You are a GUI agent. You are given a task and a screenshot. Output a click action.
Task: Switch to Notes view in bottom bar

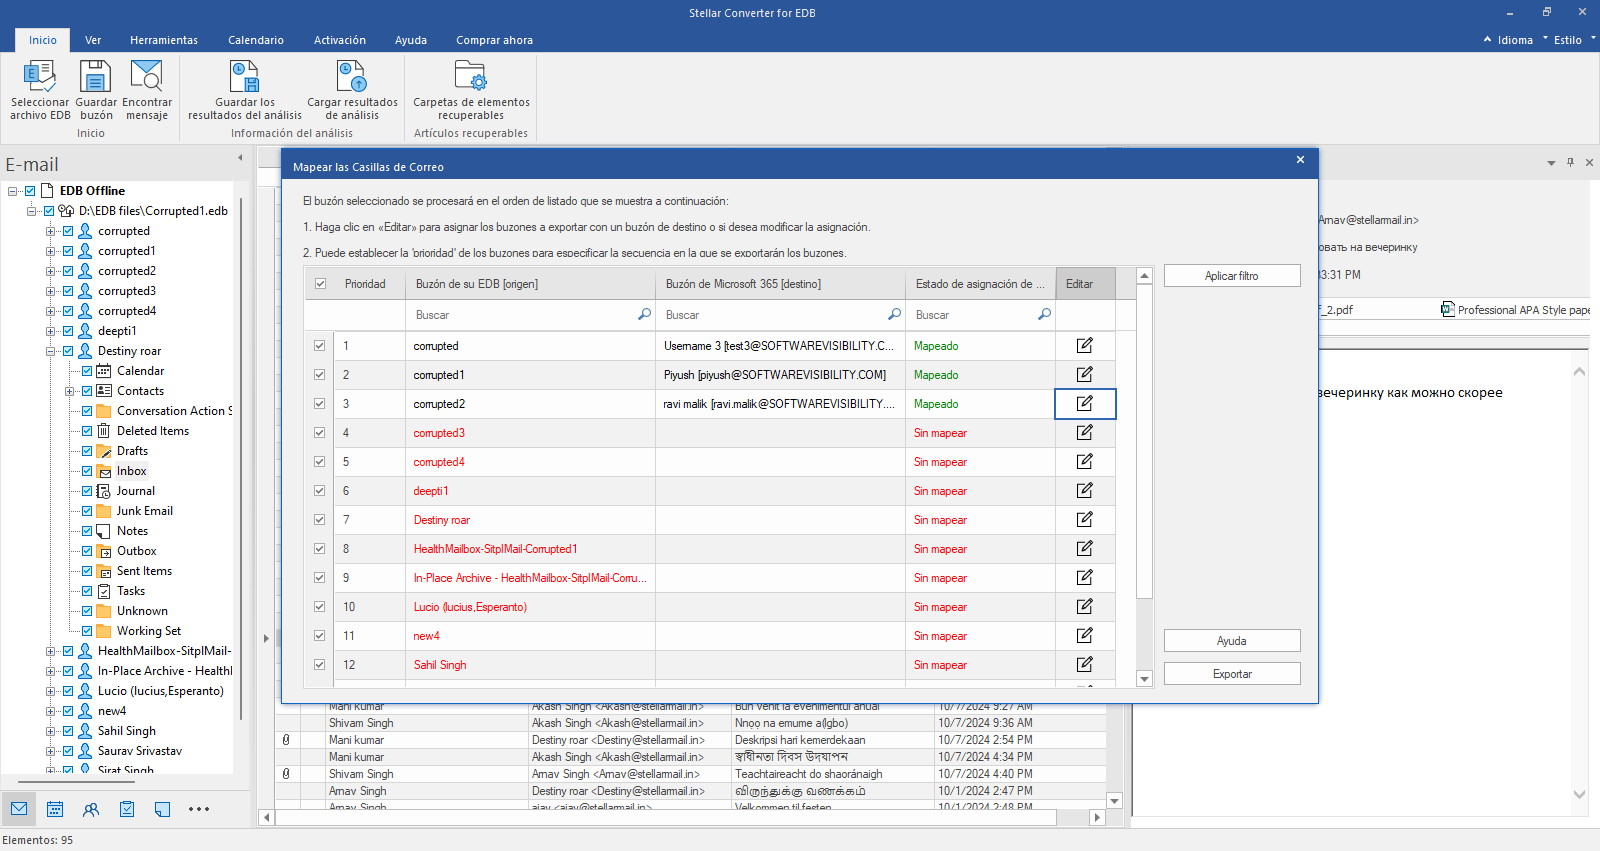pos(163,809)
